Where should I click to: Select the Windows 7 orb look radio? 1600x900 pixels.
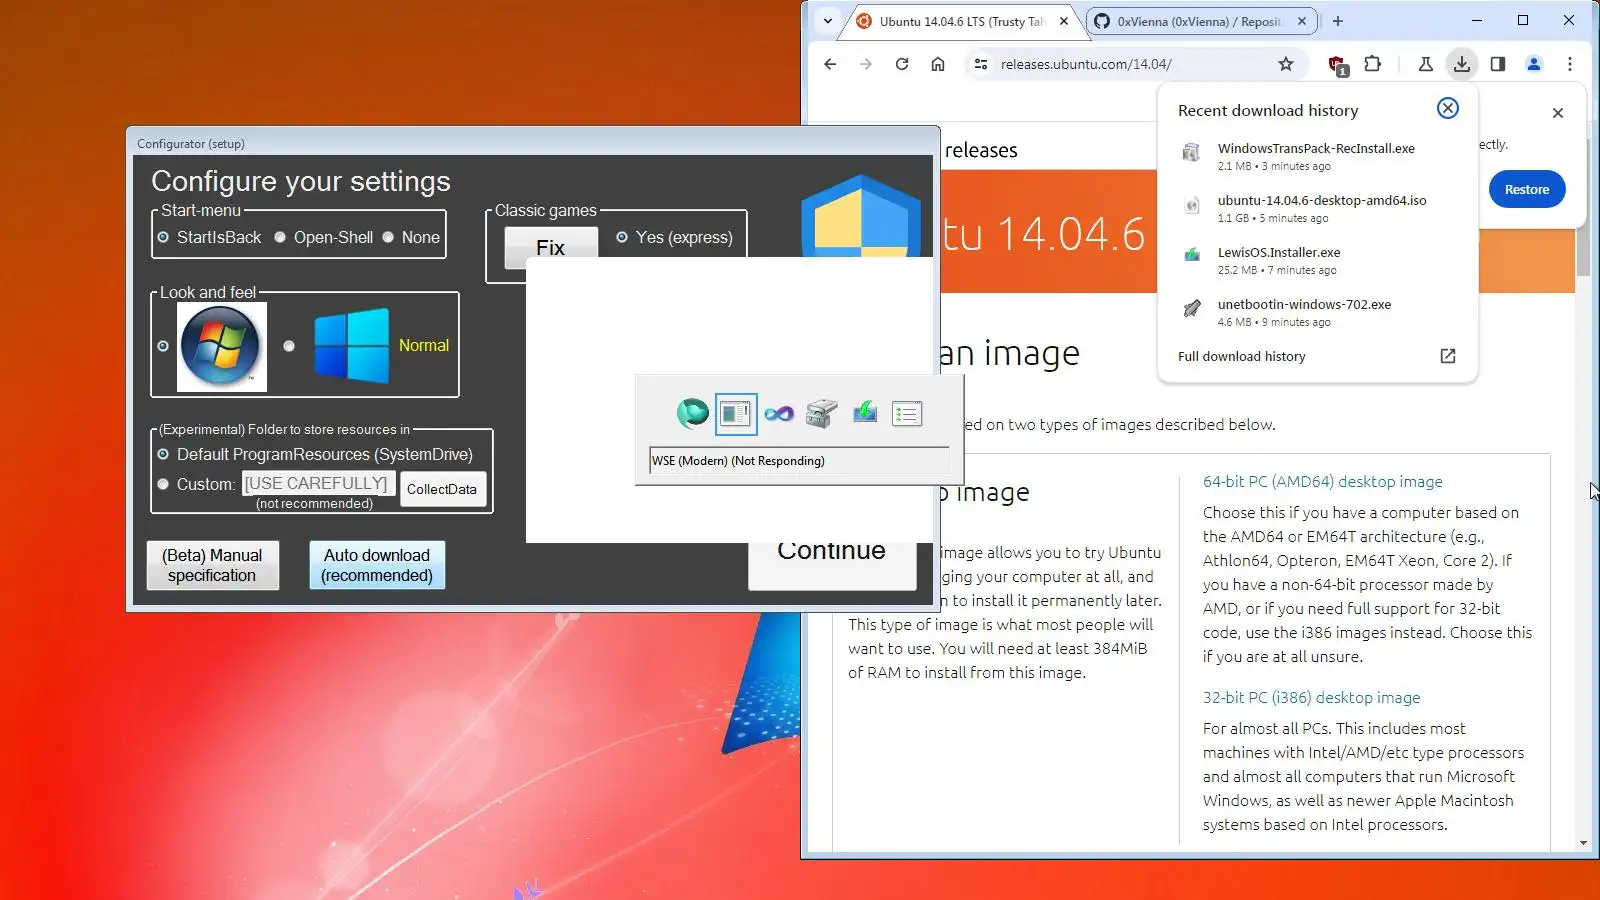pyautogui.click(x=163, y=346)
